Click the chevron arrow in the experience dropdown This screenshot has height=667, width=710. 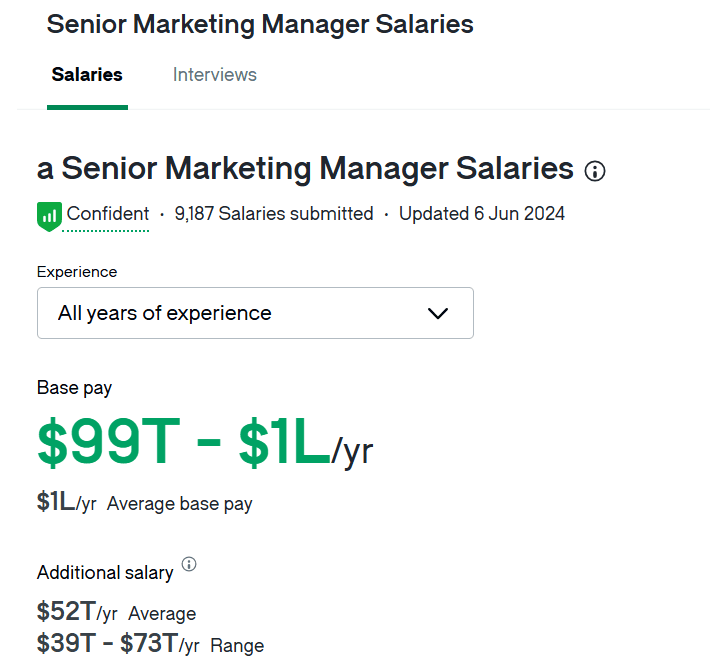[x=437, y=313]
